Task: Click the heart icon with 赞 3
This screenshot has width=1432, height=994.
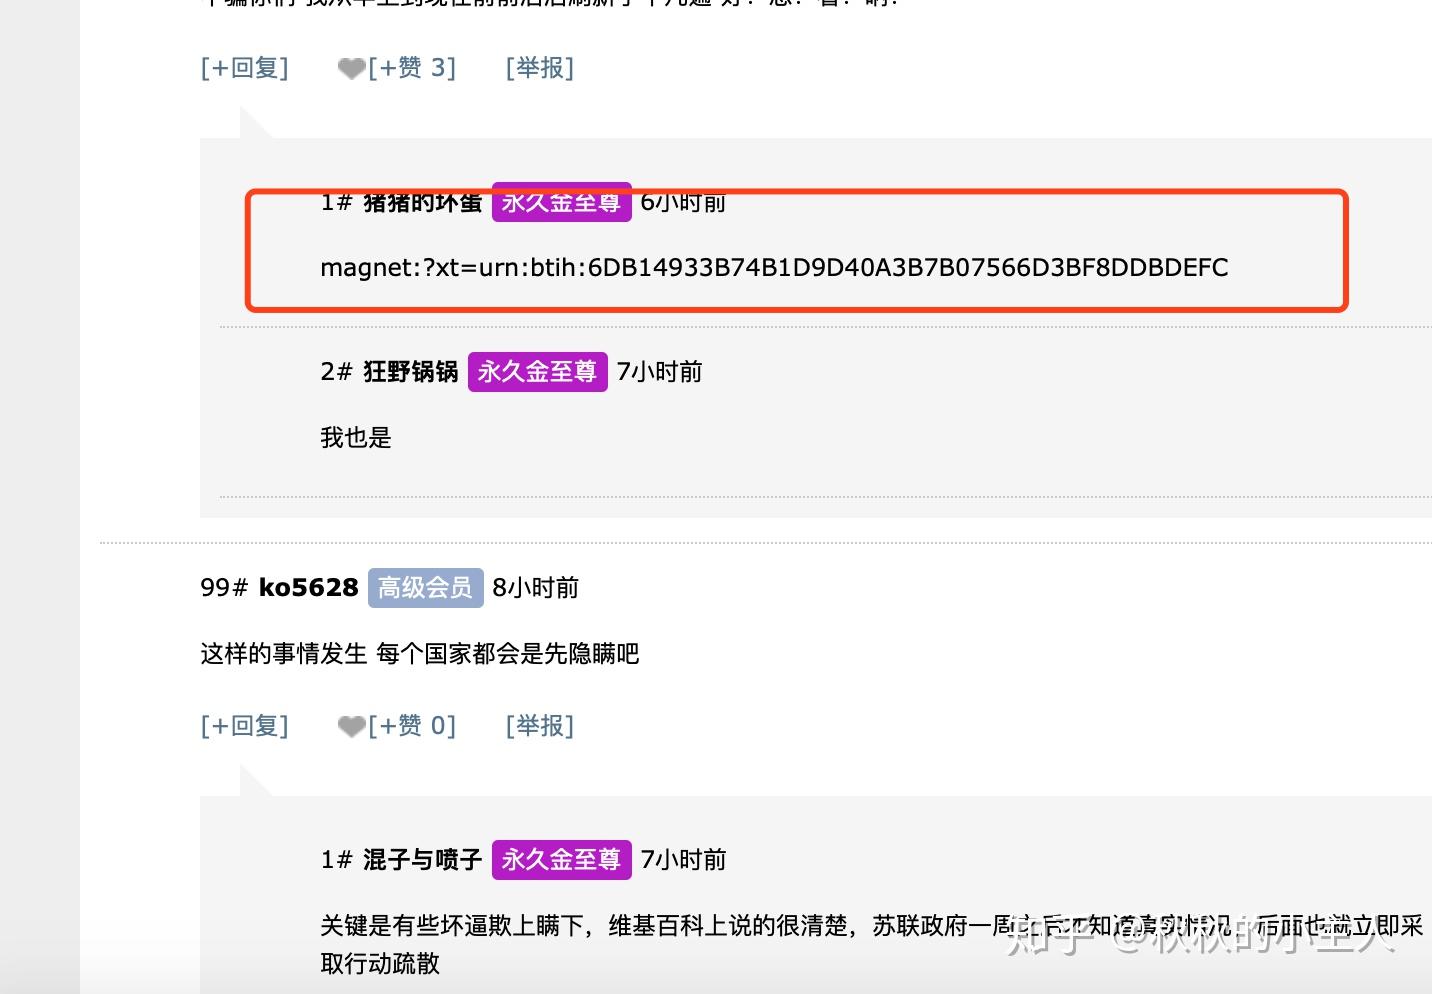Action: pos(351,69)
